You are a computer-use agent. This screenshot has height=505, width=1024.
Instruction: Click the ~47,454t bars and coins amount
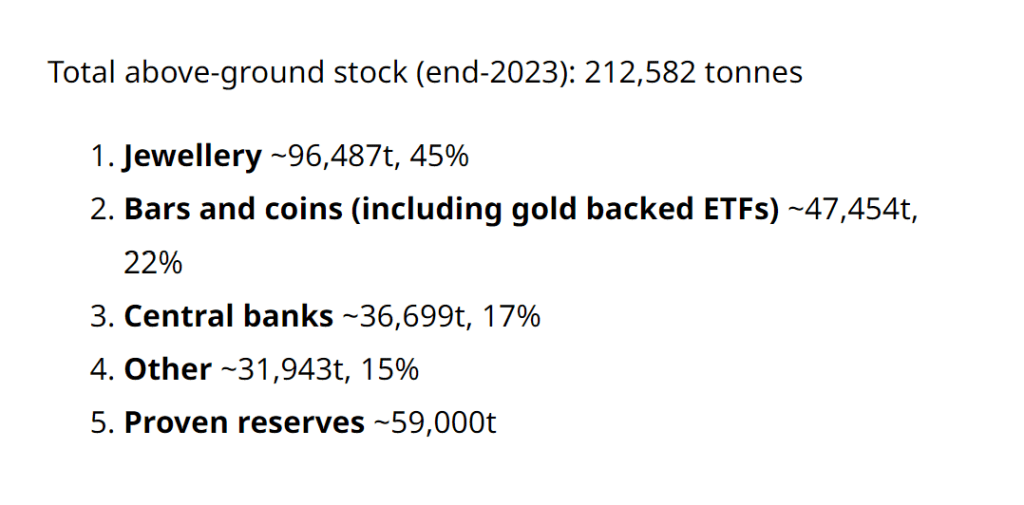pyautogui.click(x=848, y=211)
